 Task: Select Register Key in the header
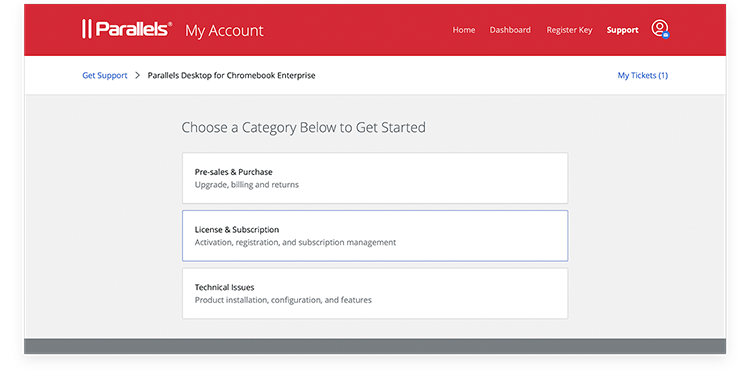(569, 30)
